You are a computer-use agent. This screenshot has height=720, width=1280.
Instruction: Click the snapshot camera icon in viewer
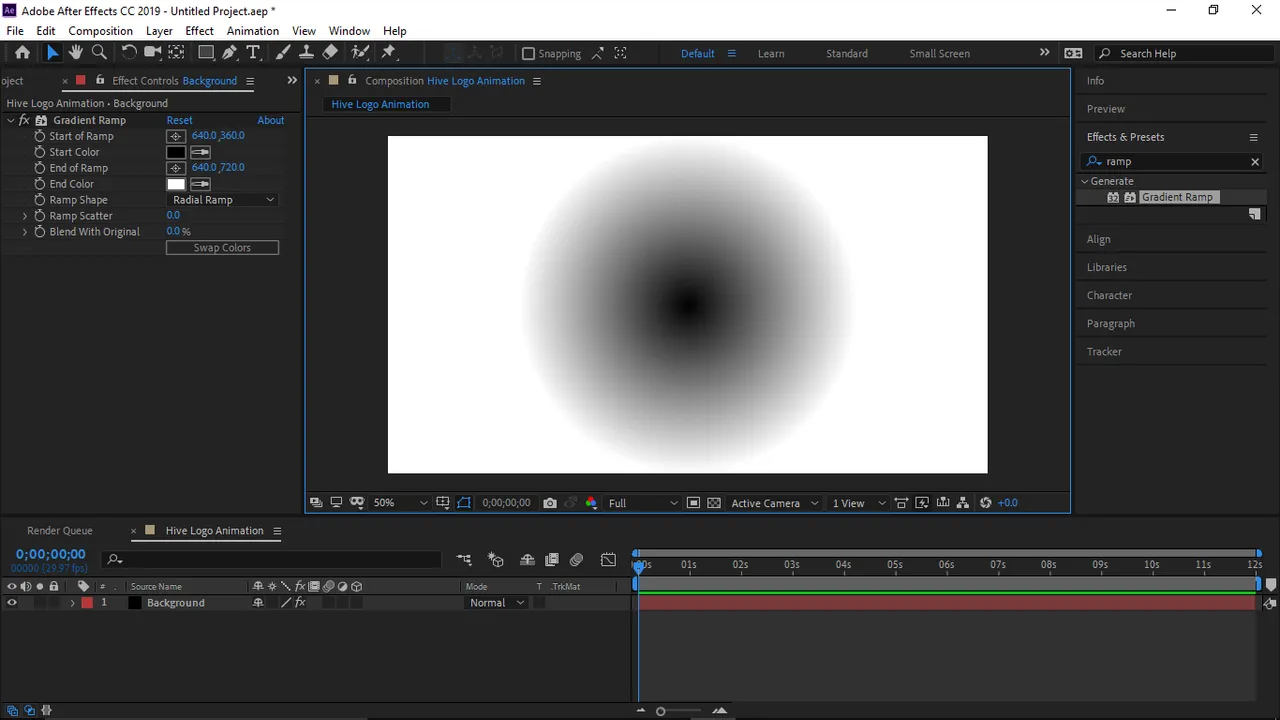click(x=550, y=503)
